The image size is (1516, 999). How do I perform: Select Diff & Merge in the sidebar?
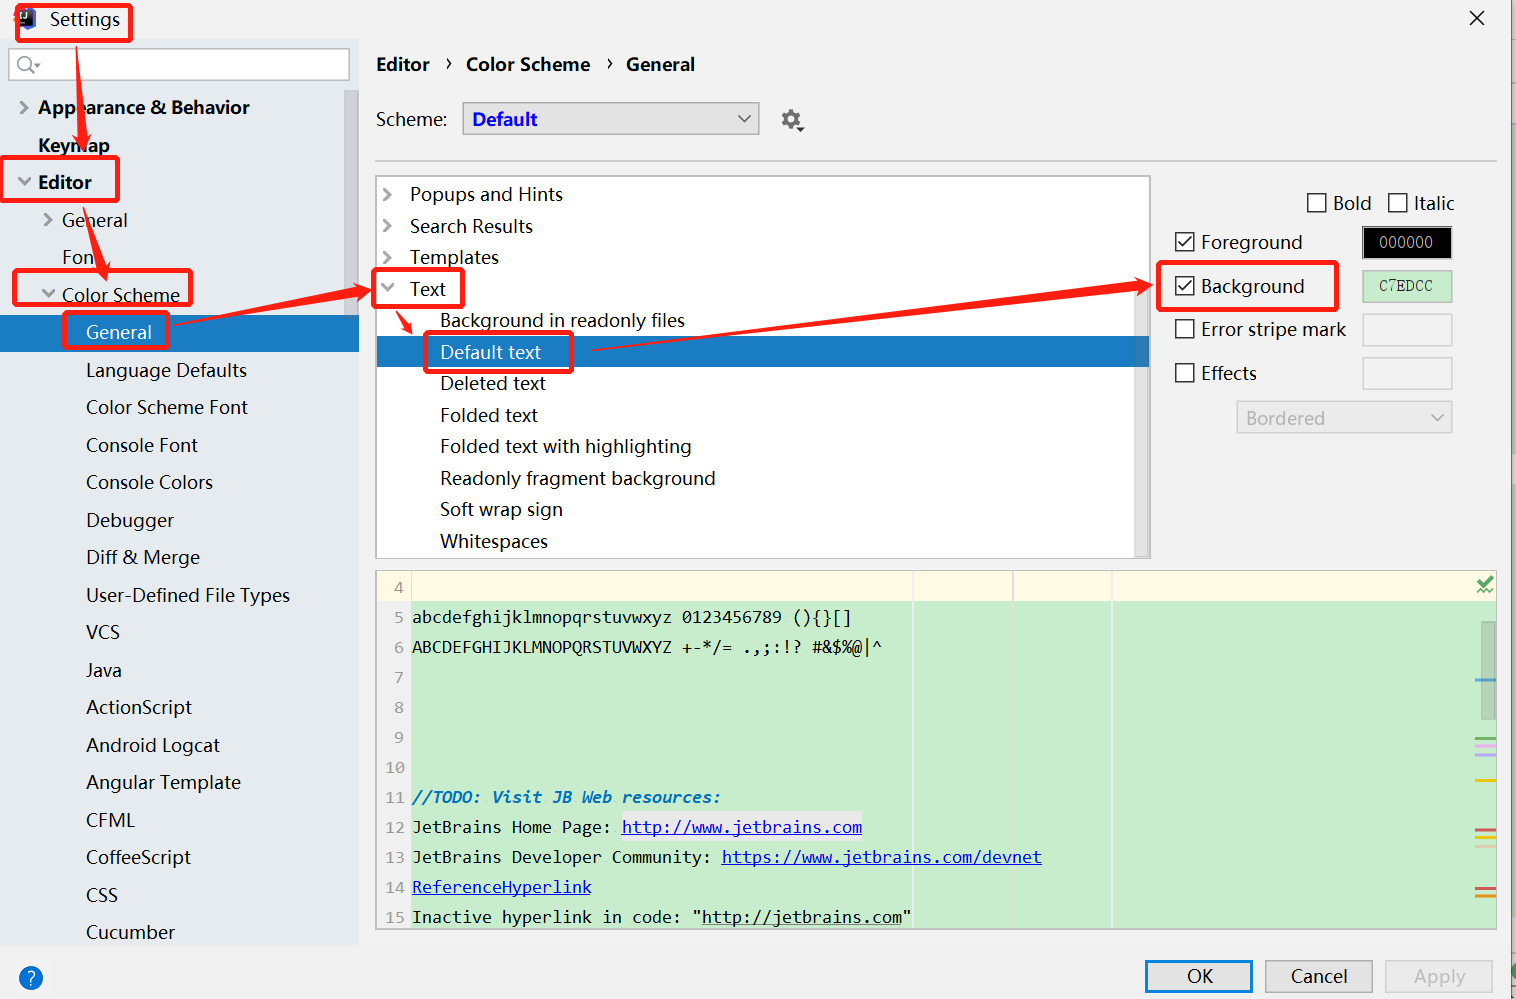pyautogui.click(x=143, y=557)
